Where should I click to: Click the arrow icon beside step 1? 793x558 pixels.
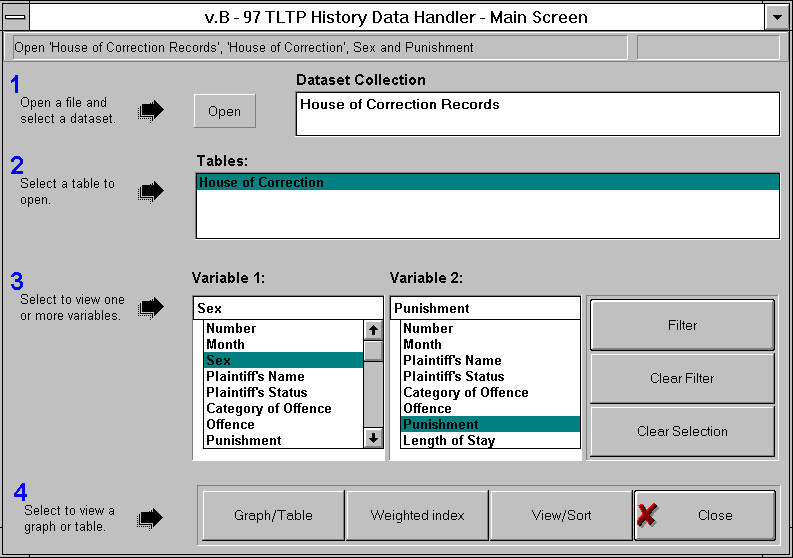point(150,110)
